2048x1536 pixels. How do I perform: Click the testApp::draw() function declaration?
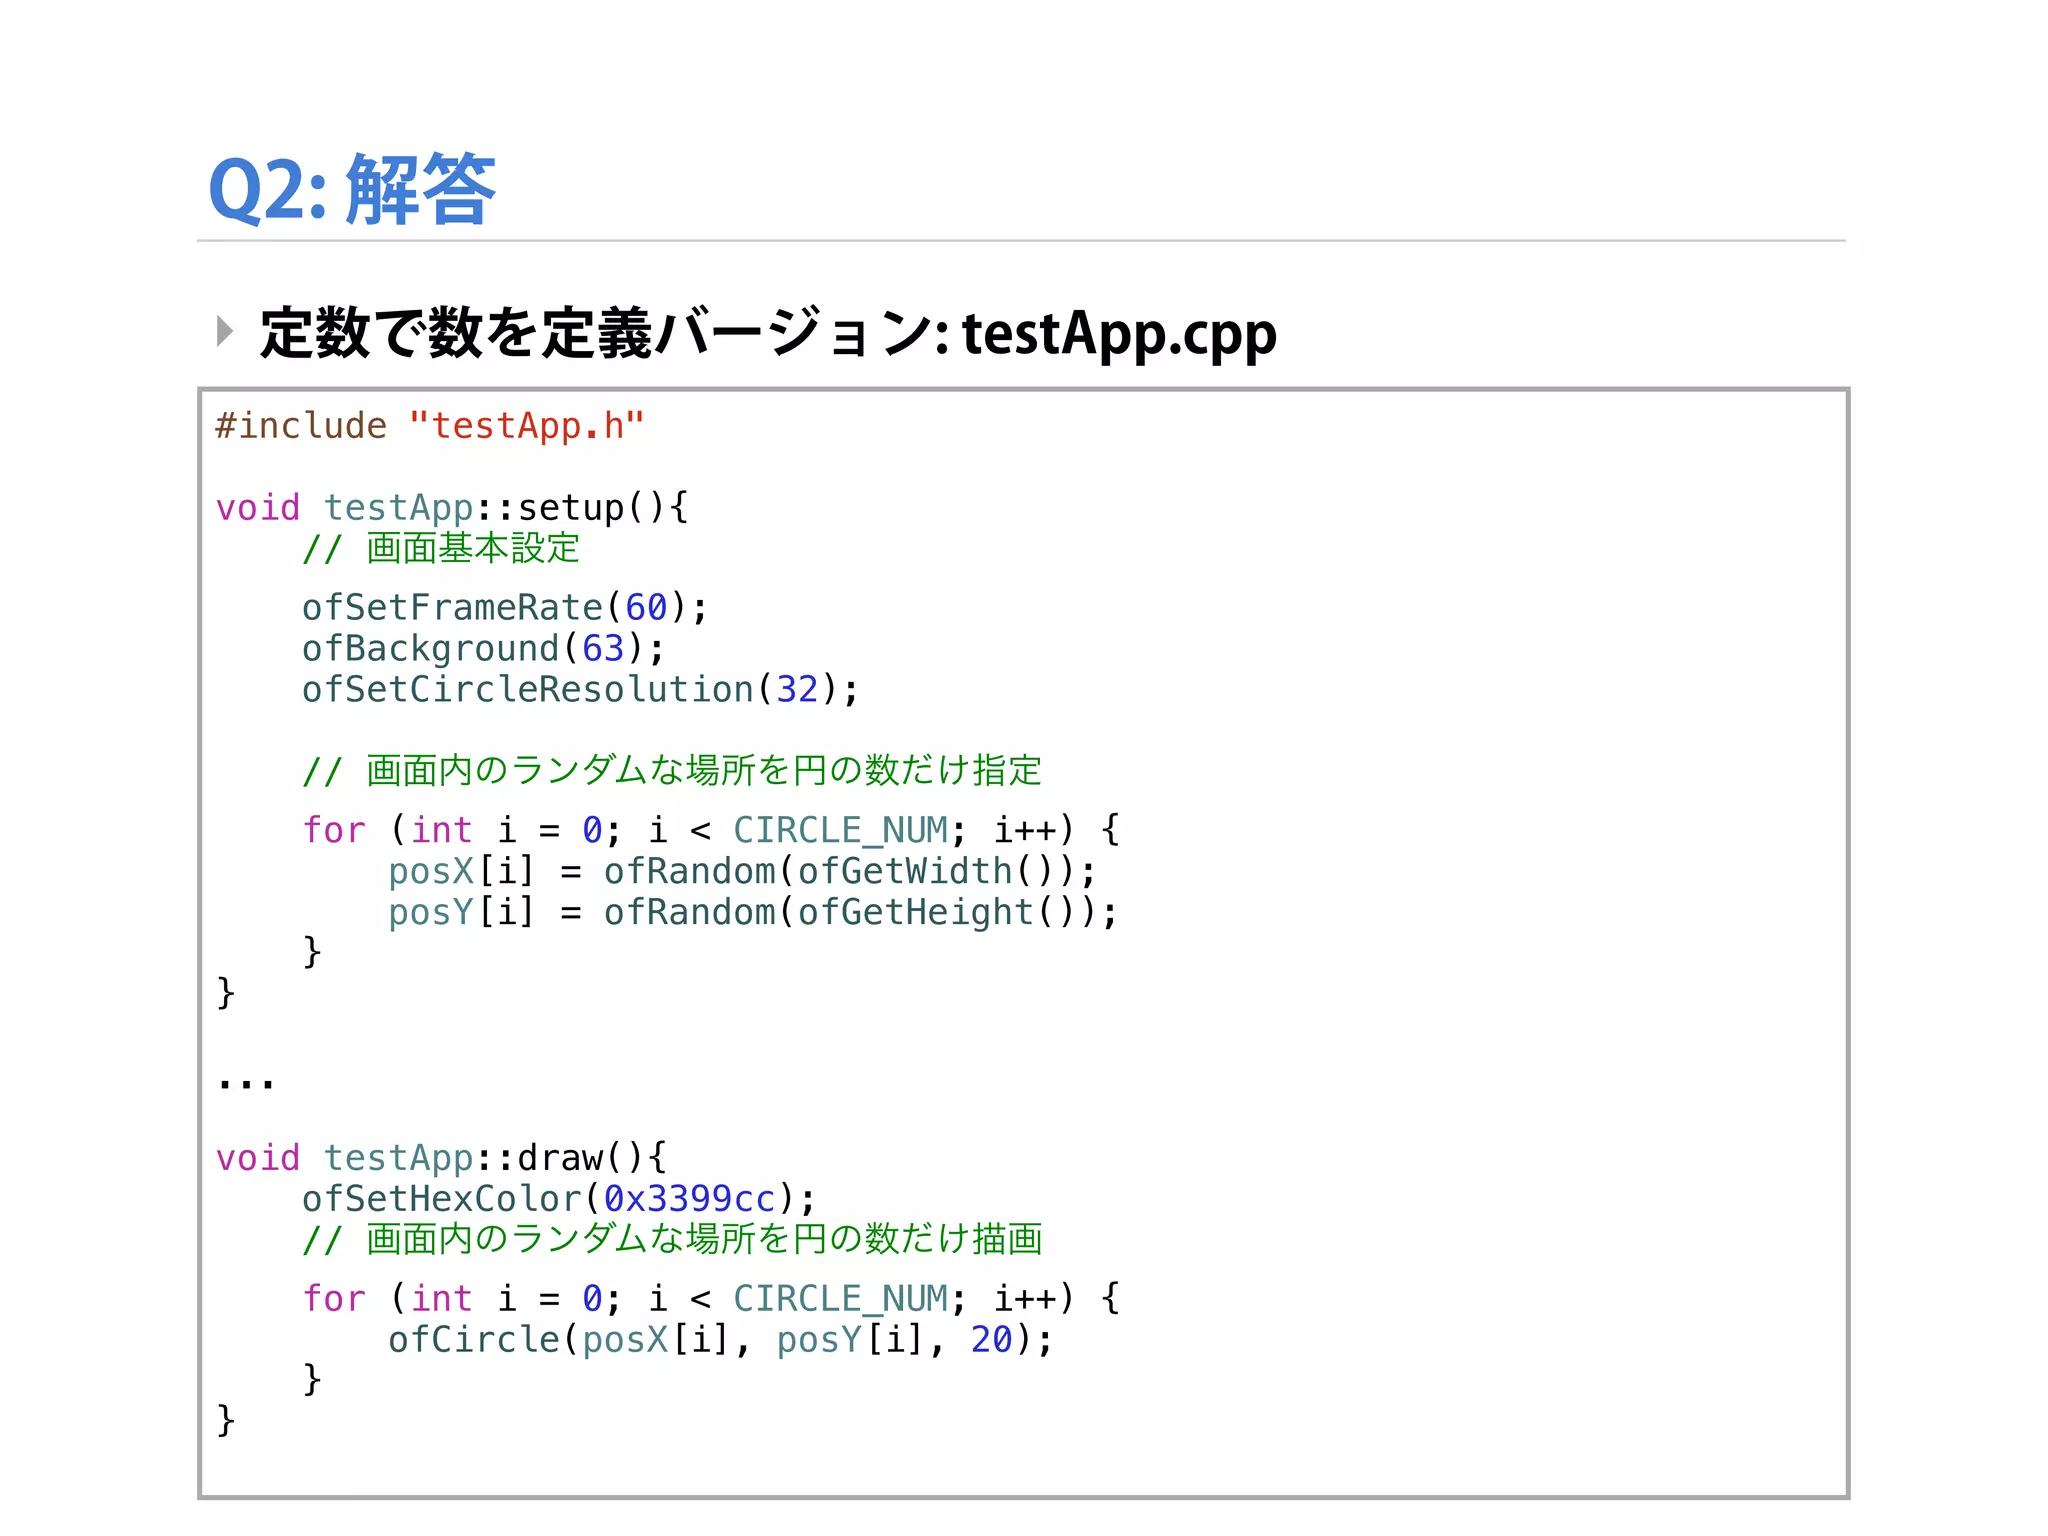441,1157
